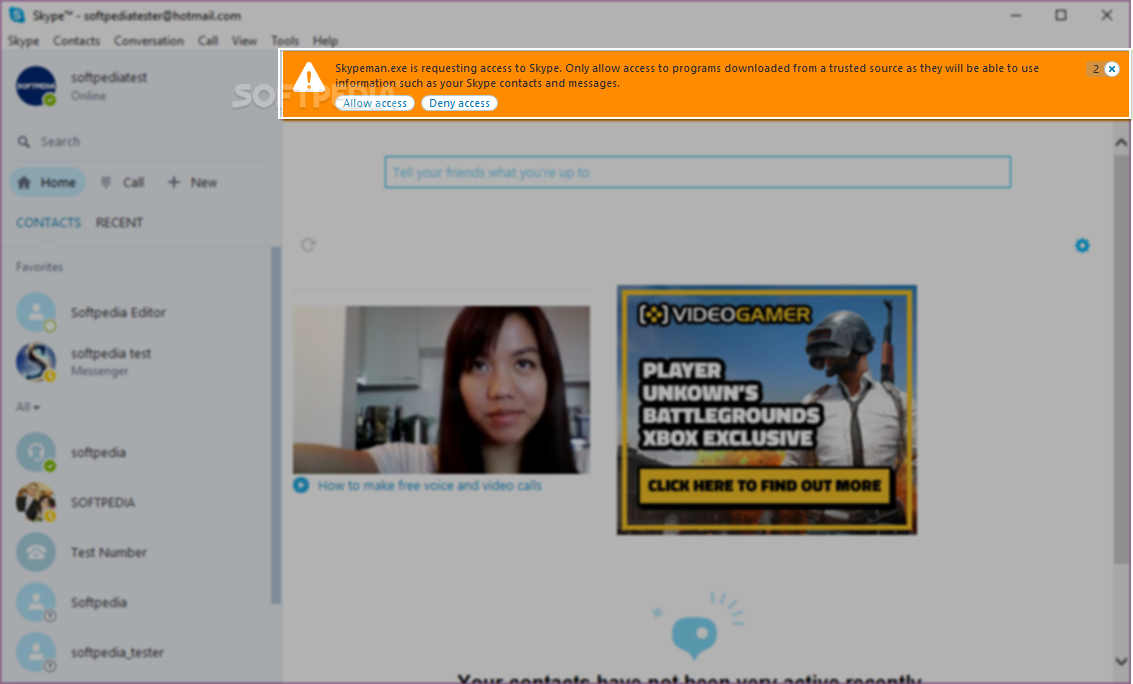Screen dimensions: 1133x684
Task: Open the blue gear settings icon
Action: coord(1082,246)
